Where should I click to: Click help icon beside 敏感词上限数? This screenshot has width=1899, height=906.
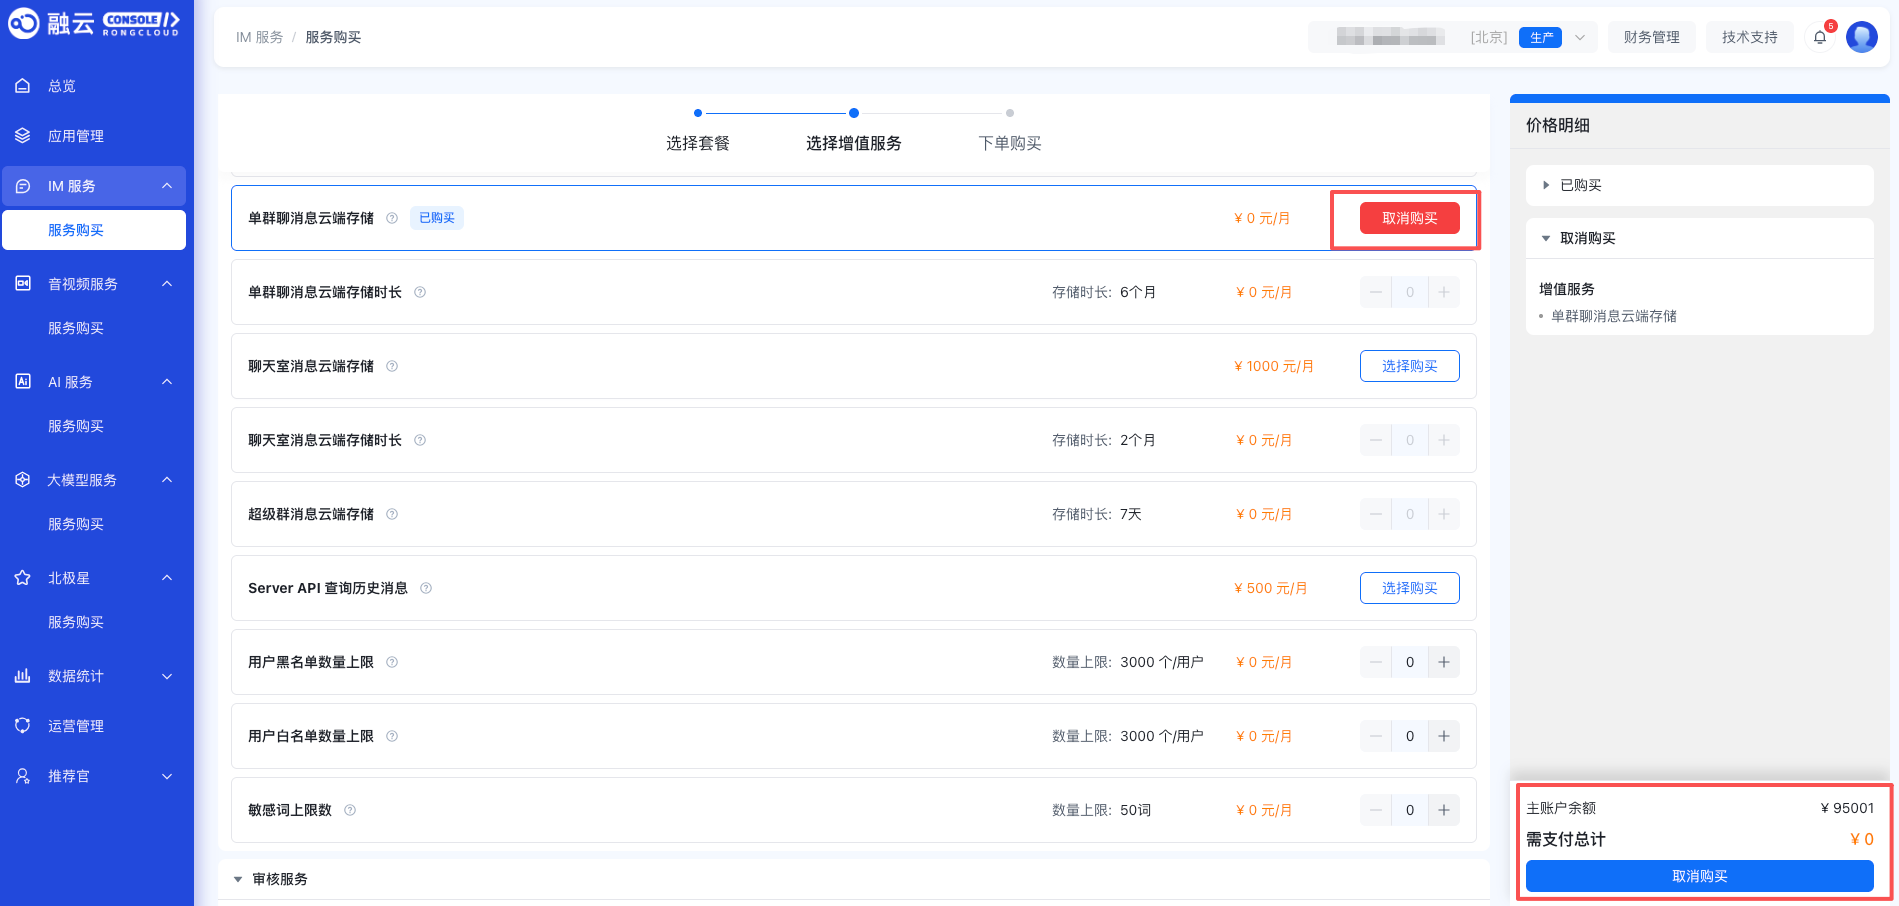pos(350,810)
